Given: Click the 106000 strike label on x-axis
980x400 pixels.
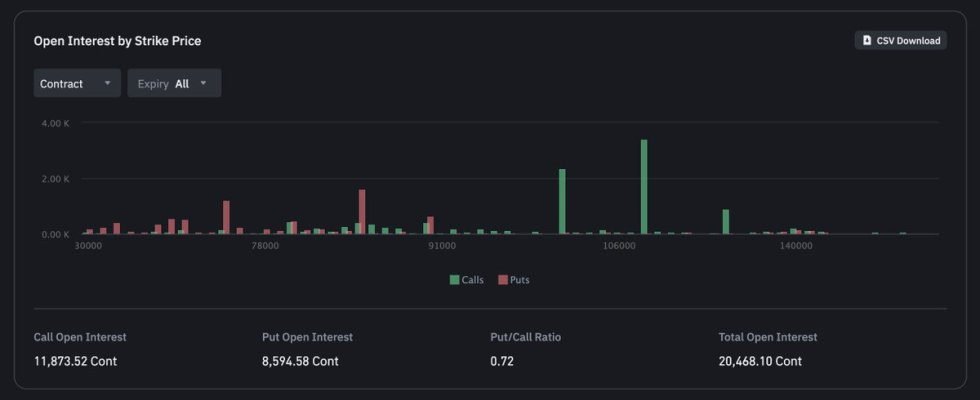Looking at the screenshot, I should tap(618, 247).
